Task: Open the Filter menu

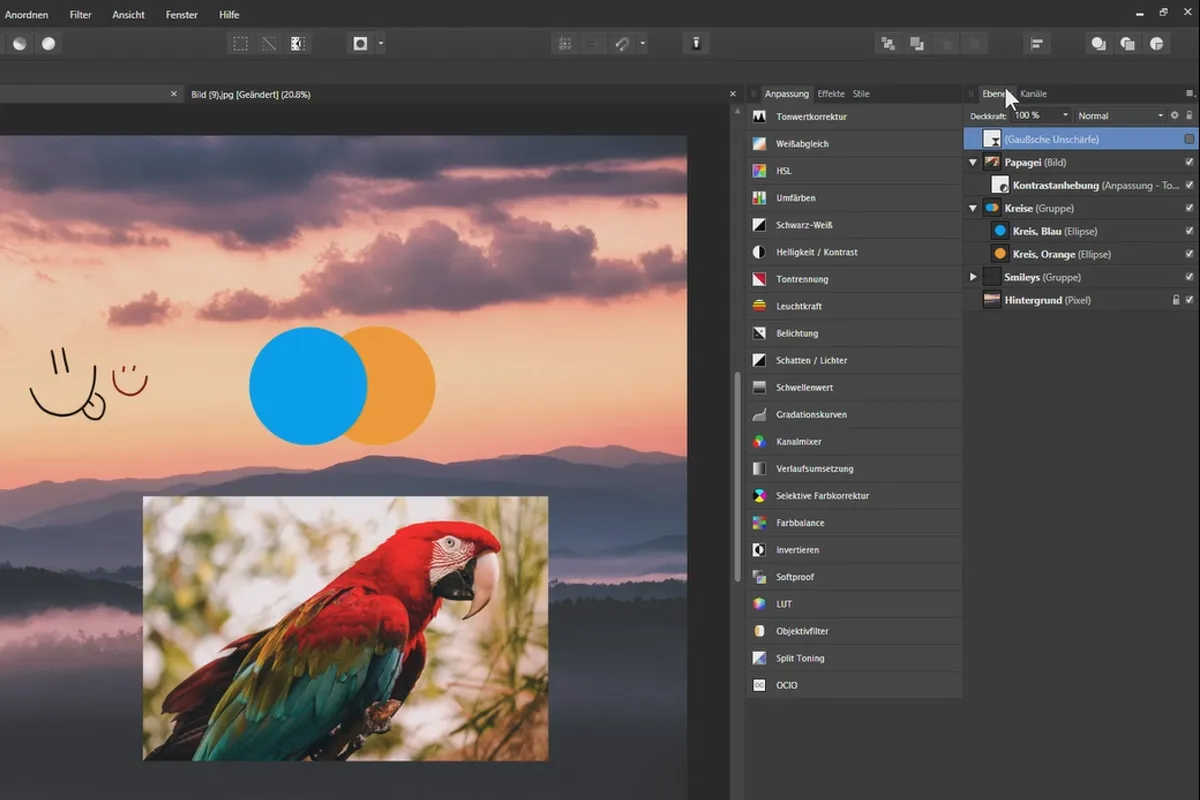Action: (80, 15)
